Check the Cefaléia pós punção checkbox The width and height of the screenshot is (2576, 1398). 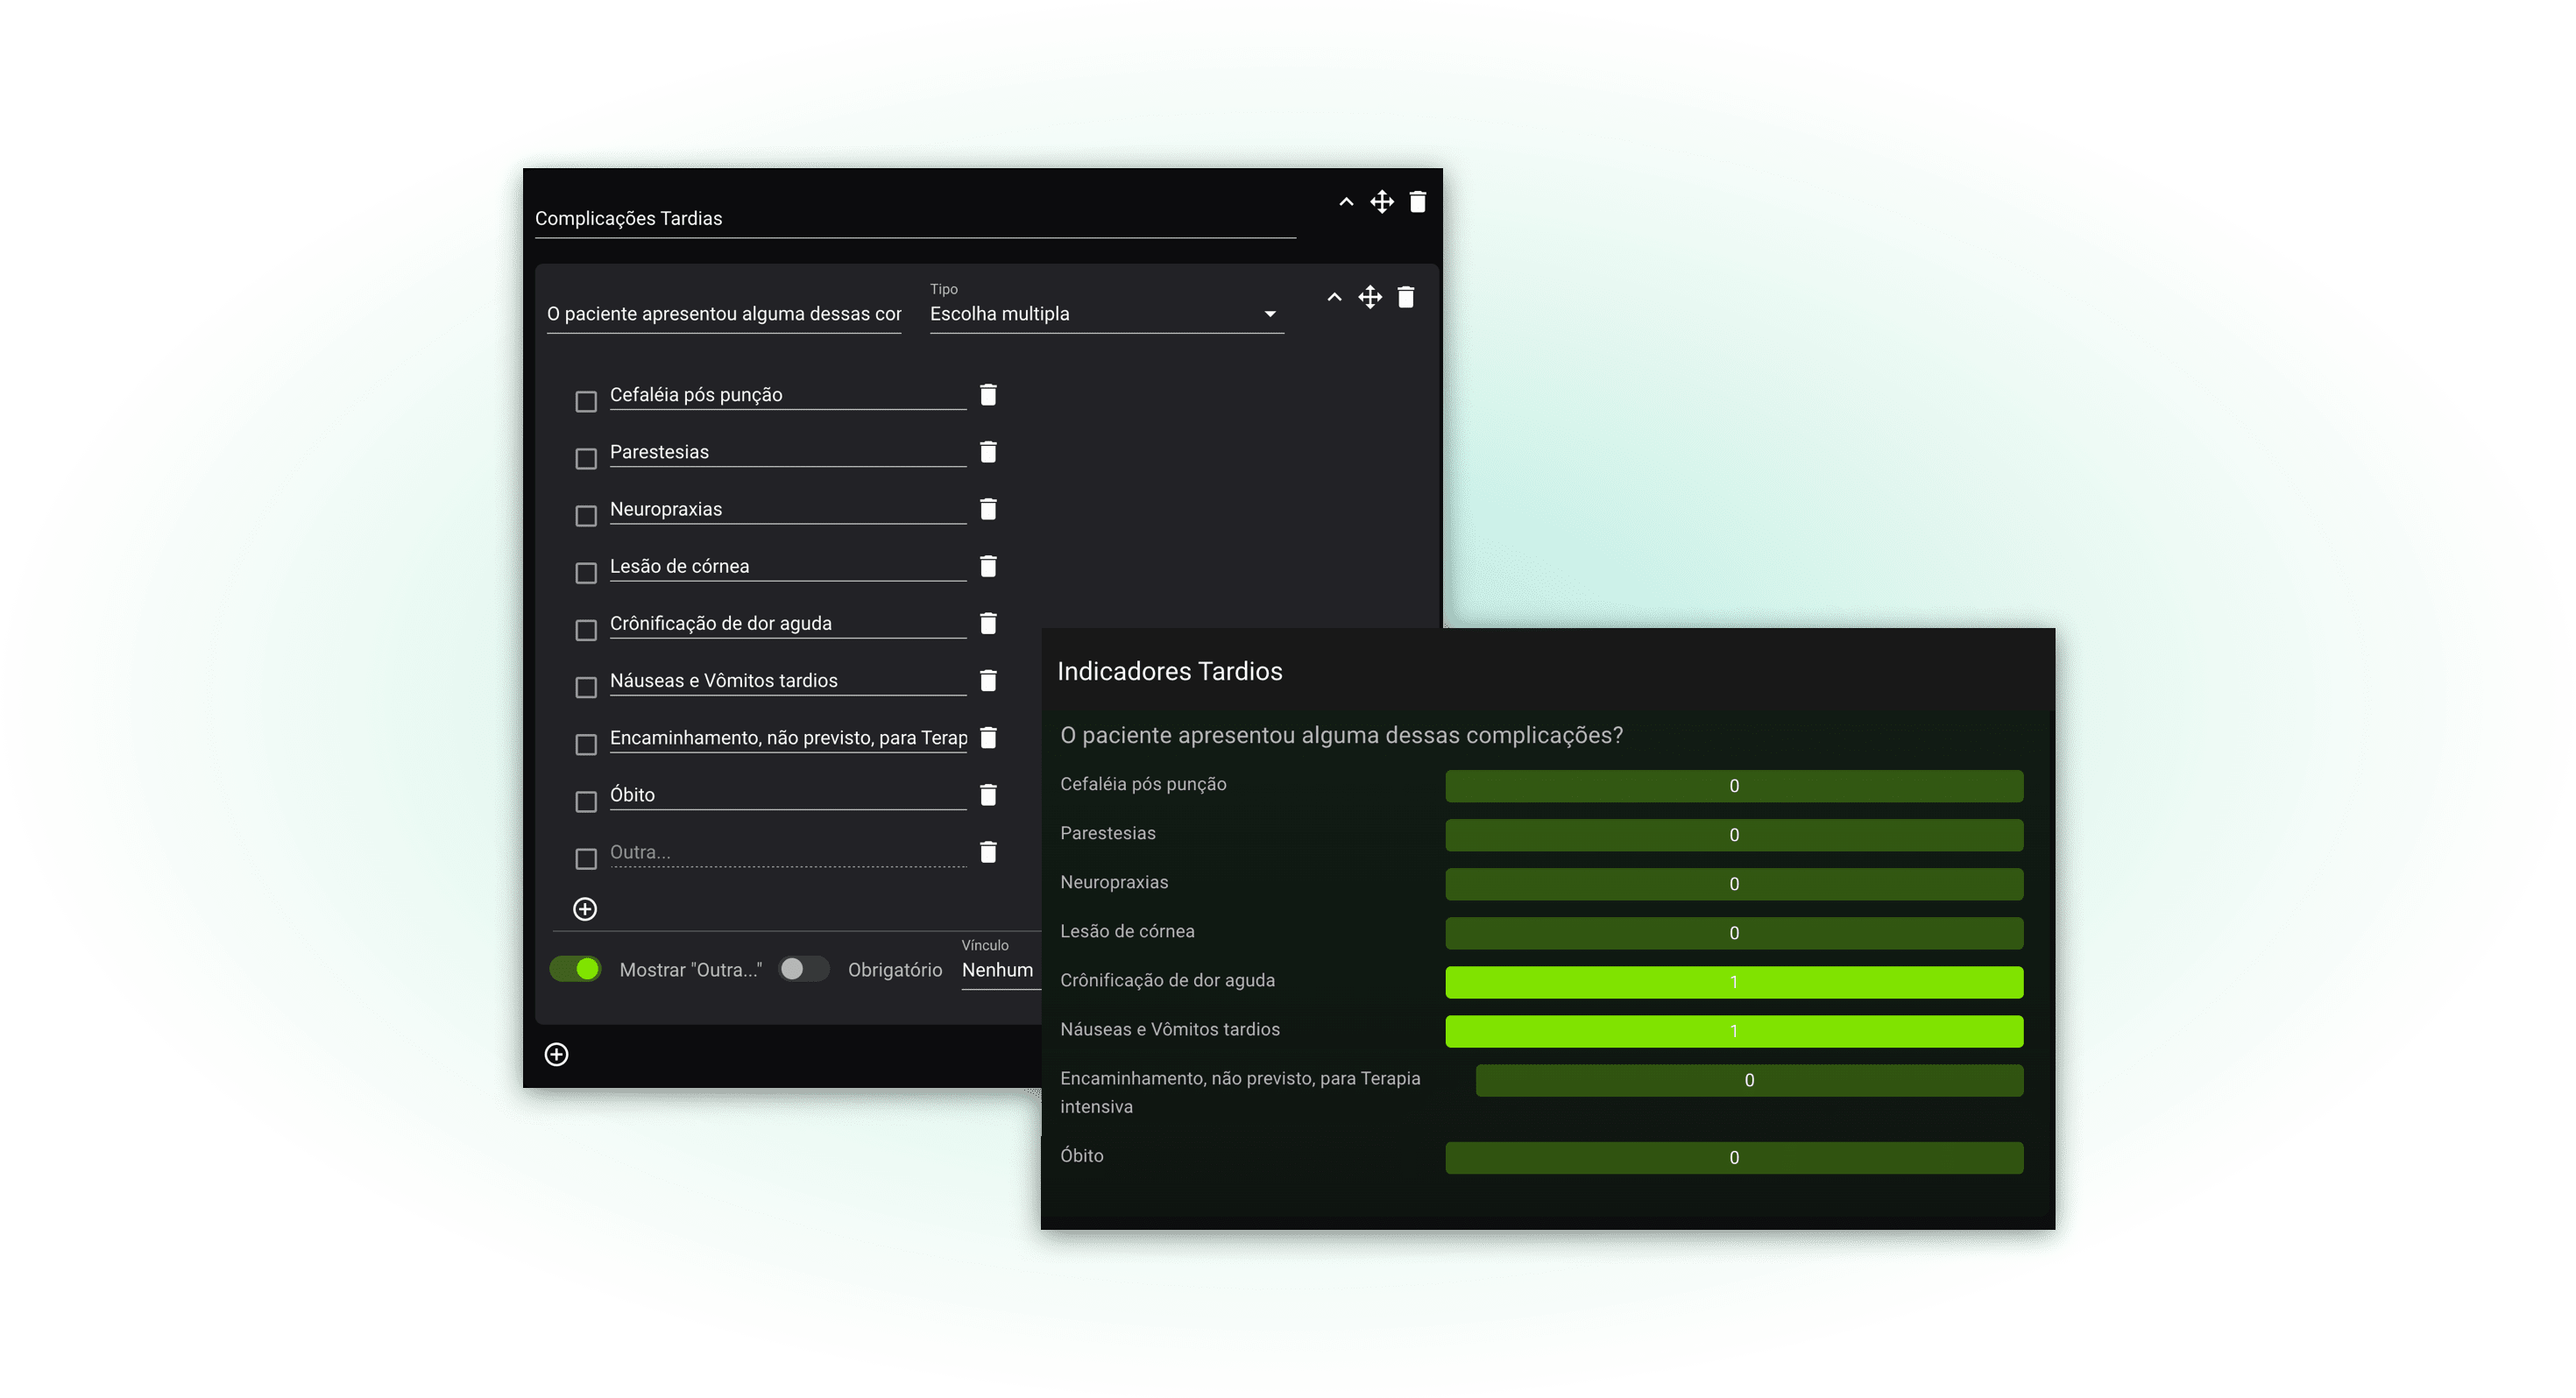586,401
